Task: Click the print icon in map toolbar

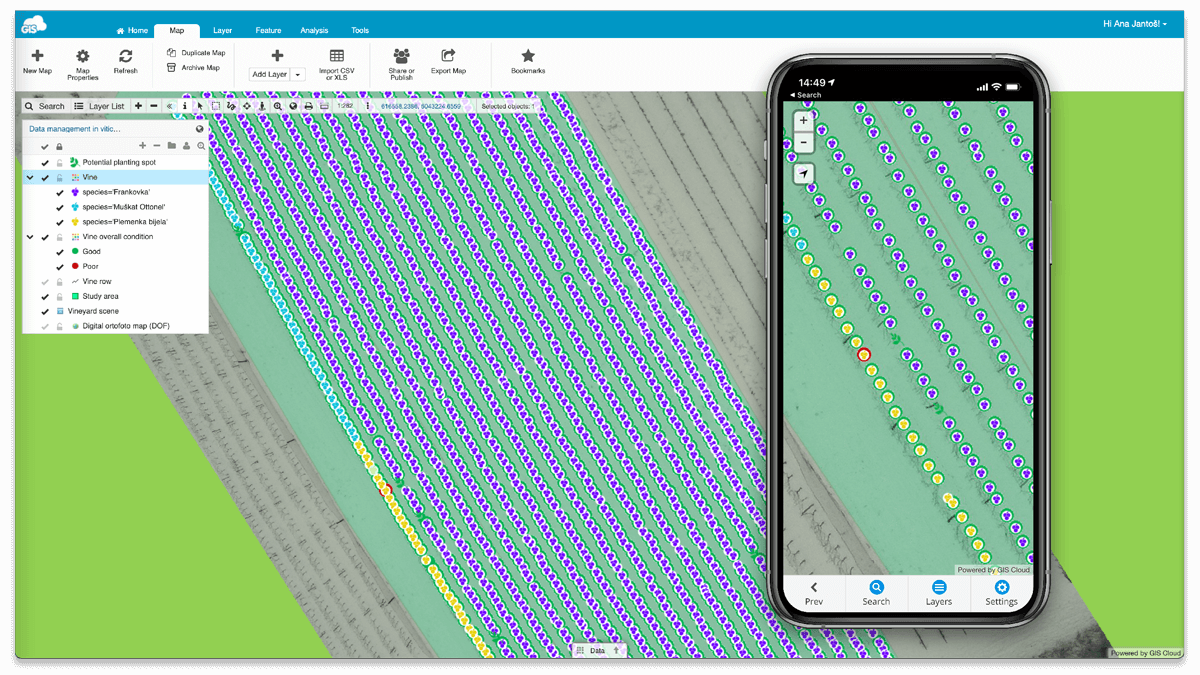Action: pyautogui.click(x=308, y=106)
